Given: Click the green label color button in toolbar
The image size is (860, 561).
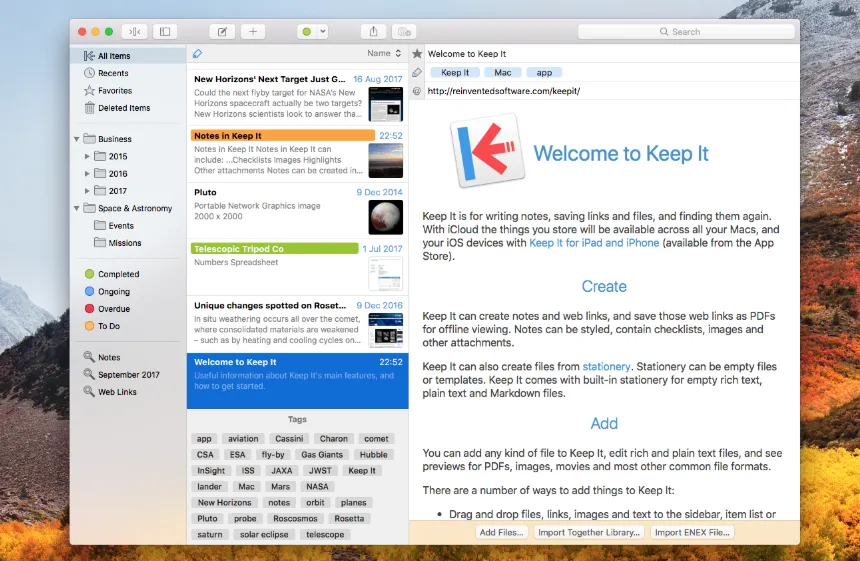Looking at the screenshot, I should coord(307,32).
